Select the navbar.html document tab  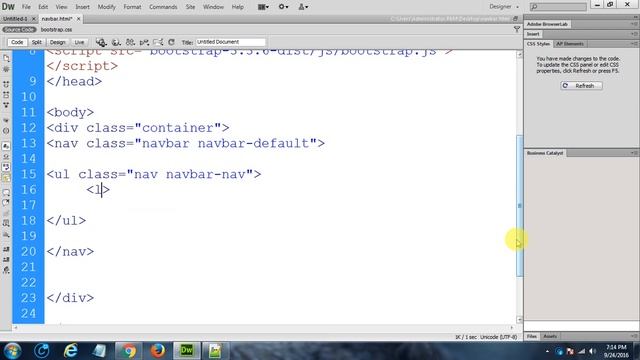pyautogui.click(x=57, y=19)
